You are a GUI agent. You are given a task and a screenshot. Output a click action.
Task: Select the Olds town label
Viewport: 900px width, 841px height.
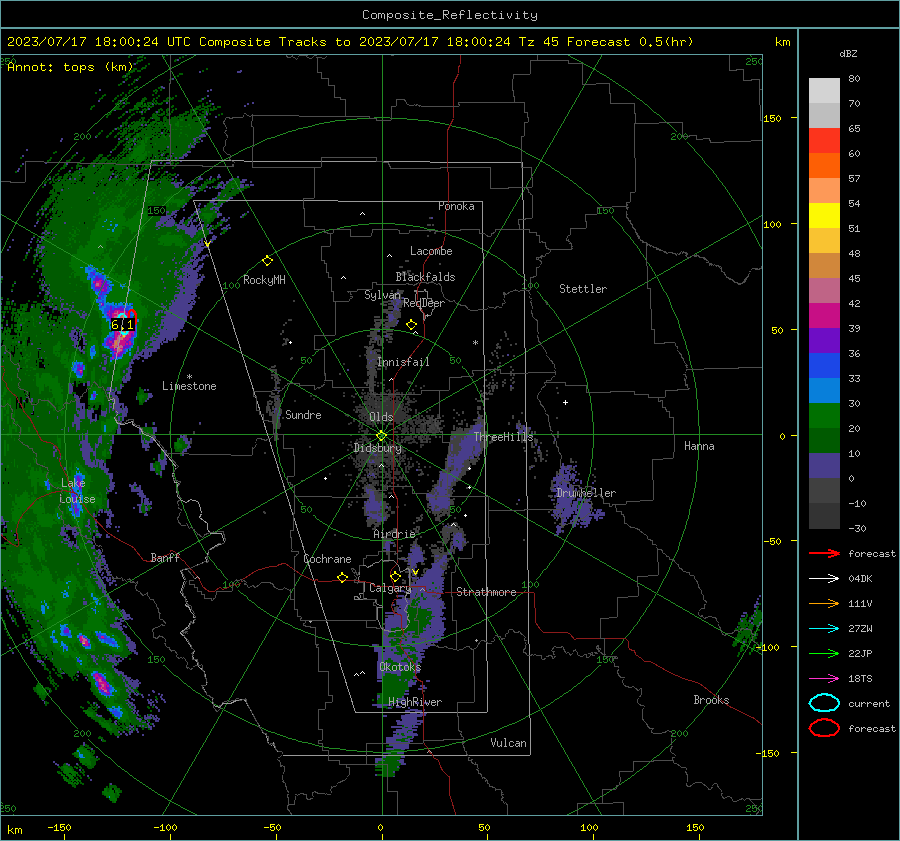tap(381, 417)
